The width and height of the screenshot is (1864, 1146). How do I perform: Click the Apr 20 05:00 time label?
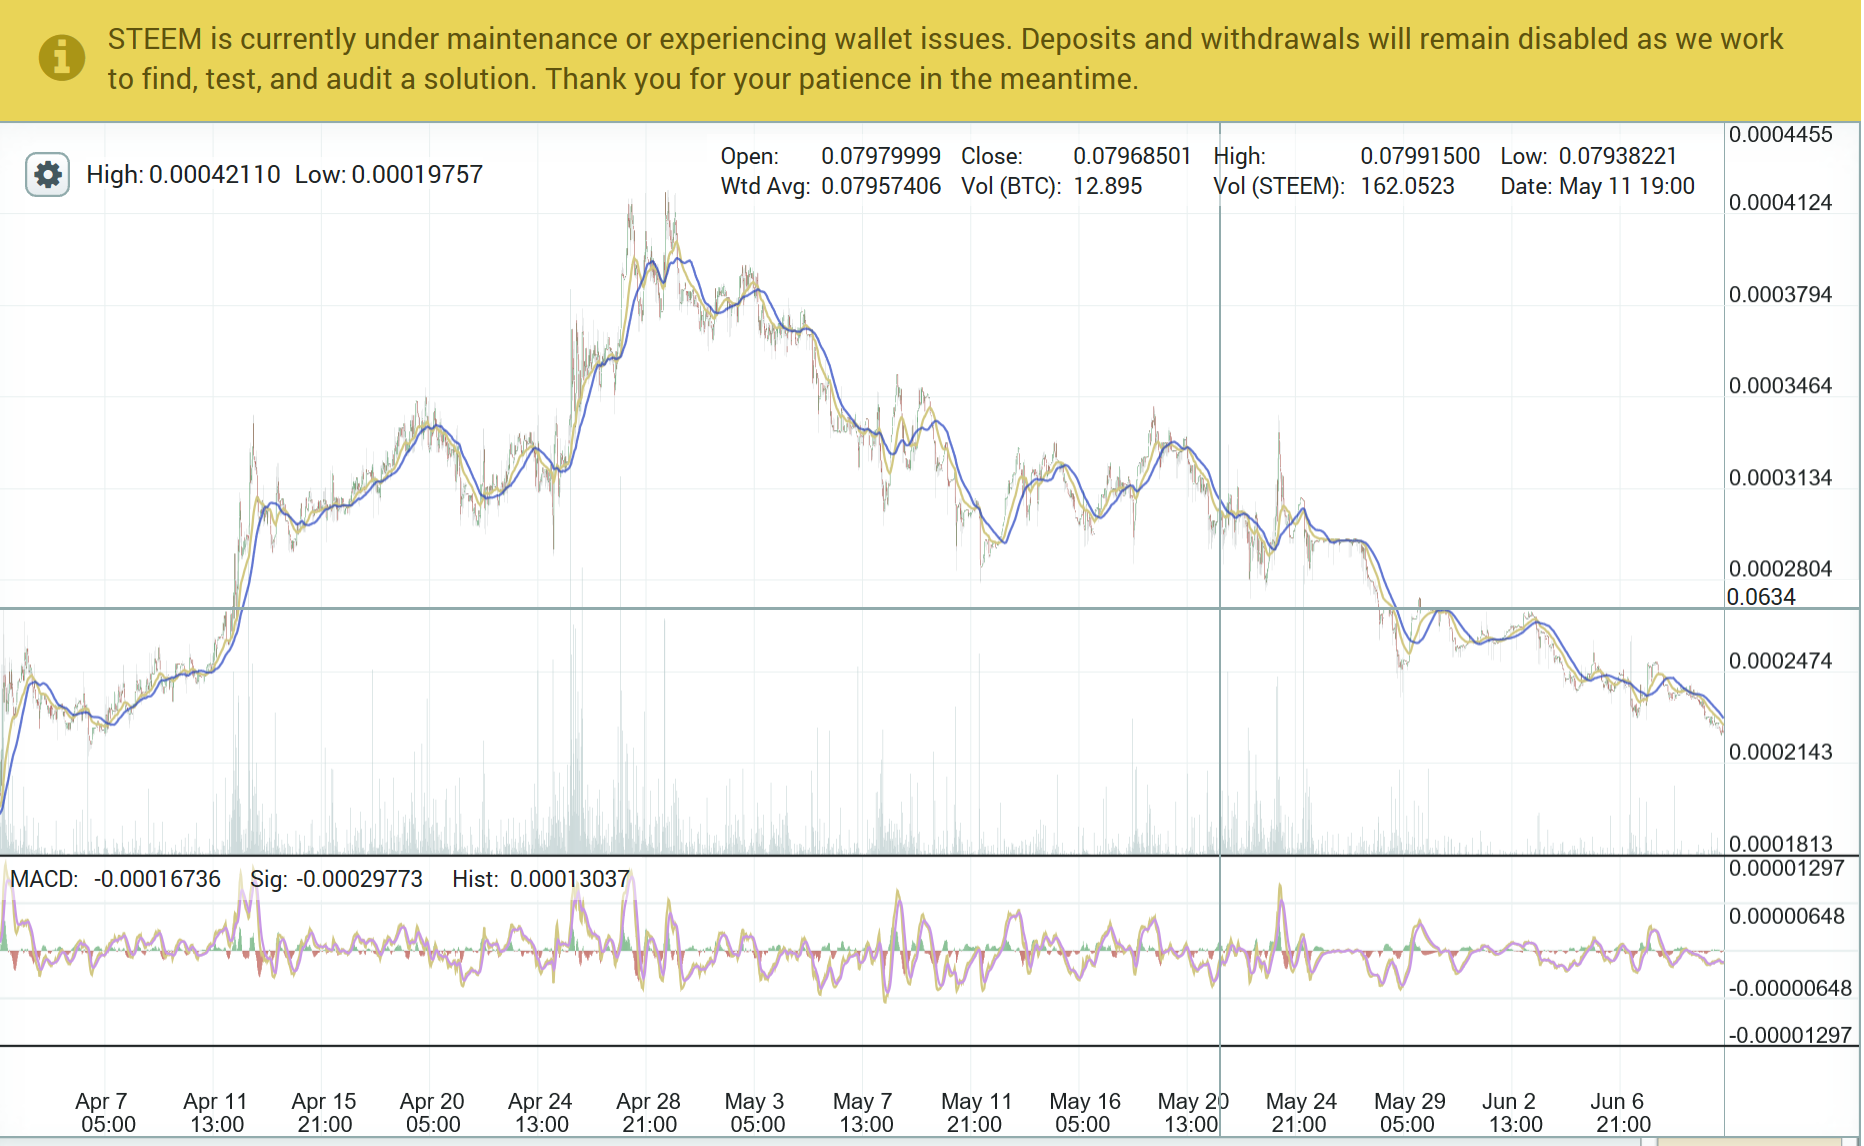click(x=432, y=1113)
